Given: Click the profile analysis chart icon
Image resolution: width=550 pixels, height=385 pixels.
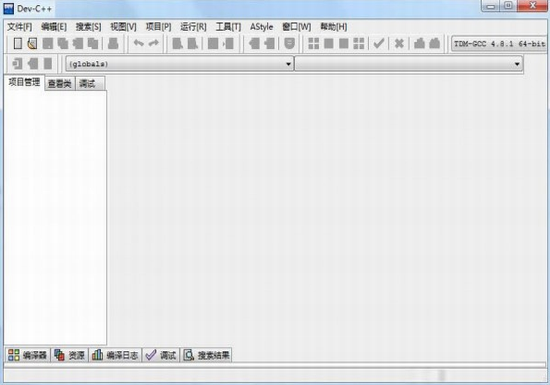Looking at the screenshot, I should (419, 43).
